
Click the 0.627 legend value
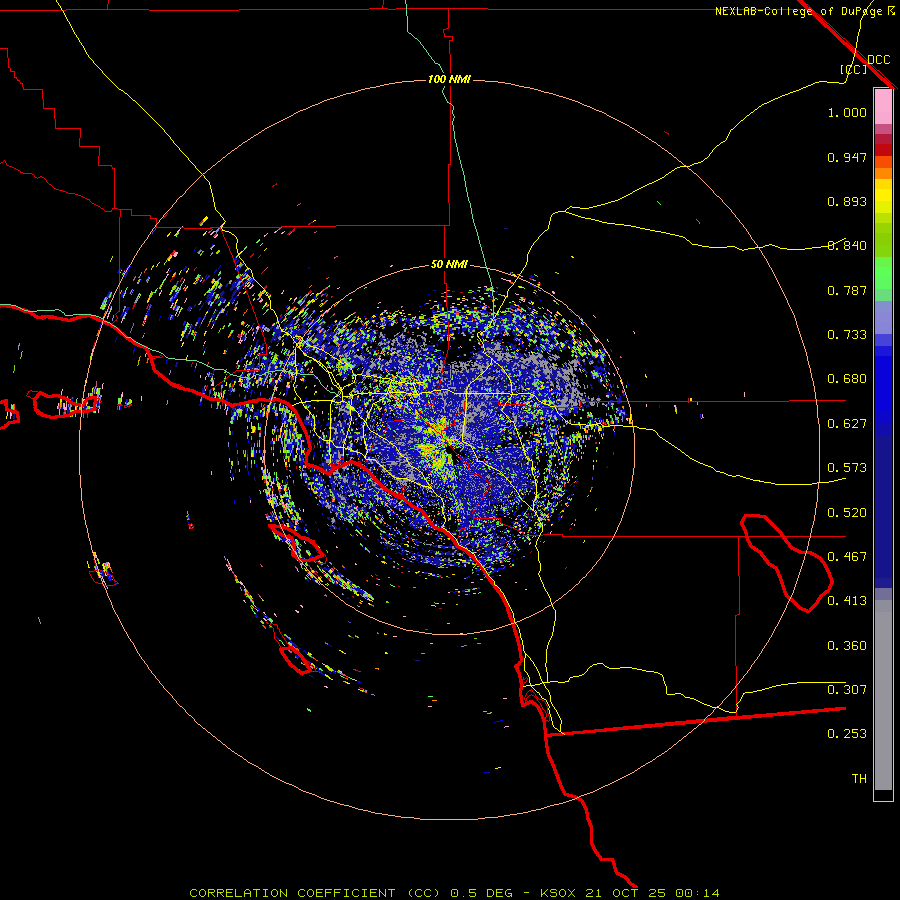click(847, 424)
